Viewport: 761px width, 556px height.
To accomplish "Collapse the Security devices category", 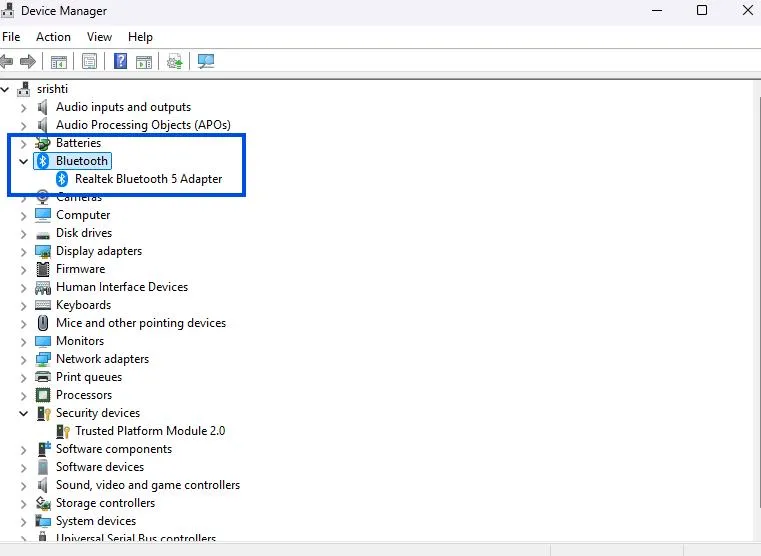I will [x=24, y=413].
